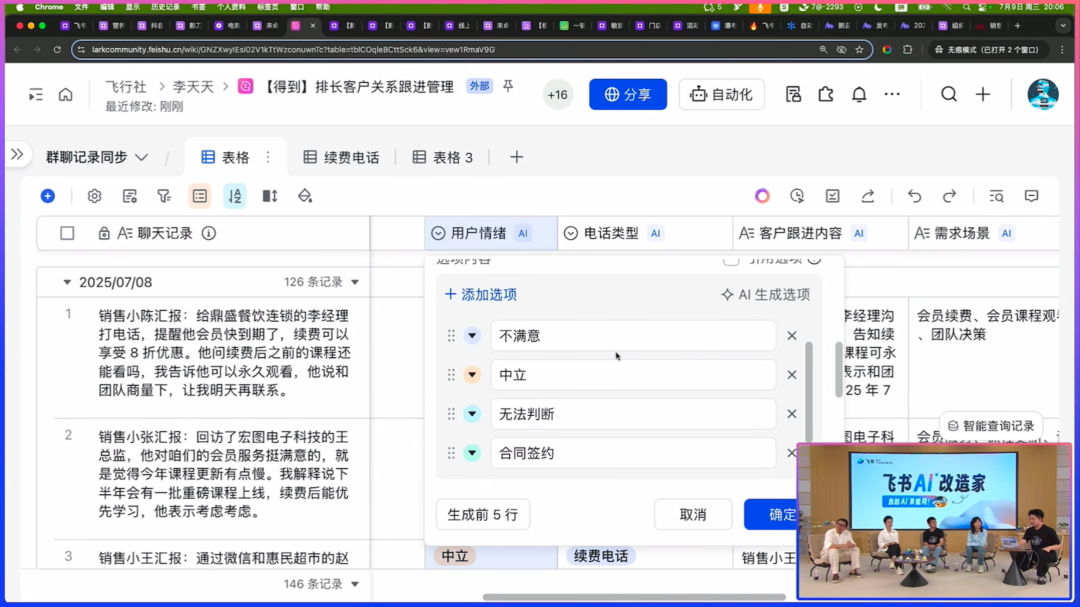This screenshot has width=1080, height=607.
Task: Open the extensions puzzle icon
Action: (826, 94)
